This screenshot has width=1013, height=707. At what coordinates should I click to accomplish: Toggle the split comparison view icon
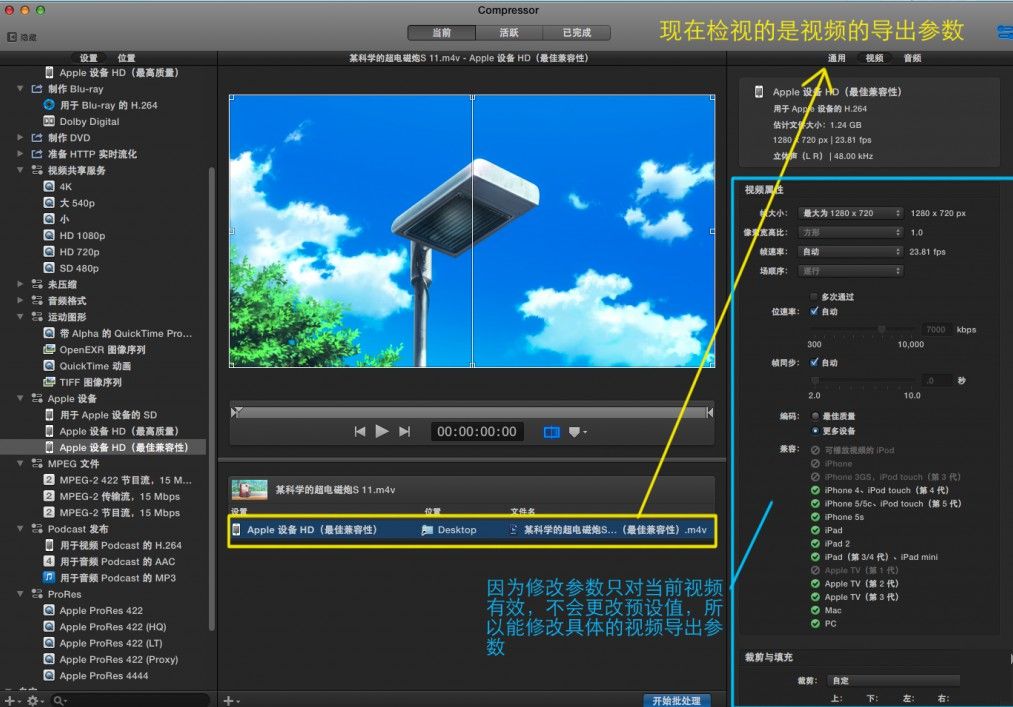tap(552, 432)
